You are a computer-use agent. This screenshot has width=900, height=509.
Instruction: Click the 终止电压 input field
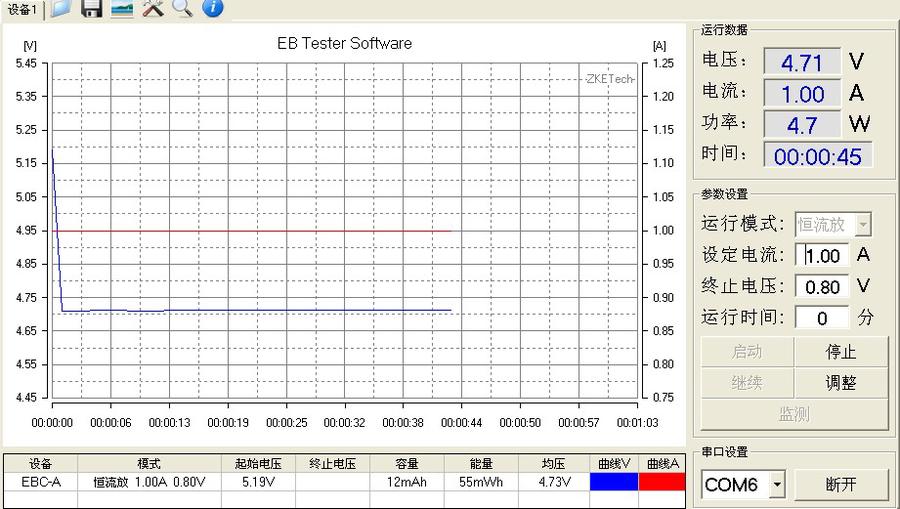click(823, 286)
